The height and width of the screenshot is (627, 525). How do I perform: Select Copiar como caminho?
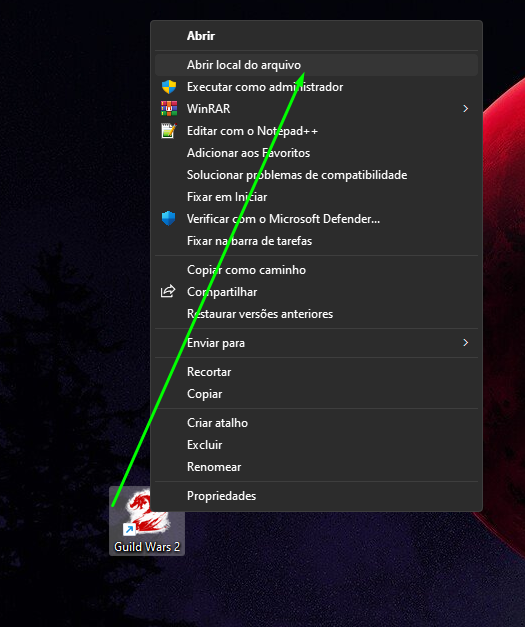point(316,270)
